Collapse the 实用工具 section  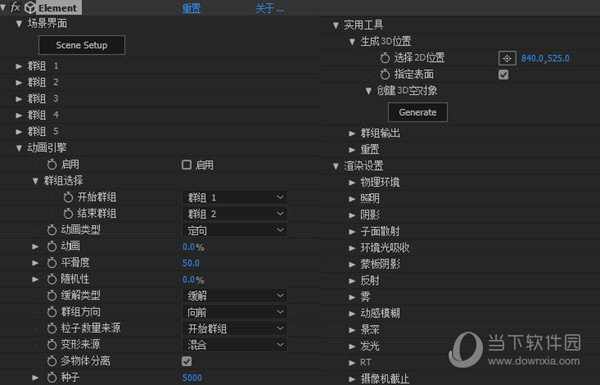336,25
